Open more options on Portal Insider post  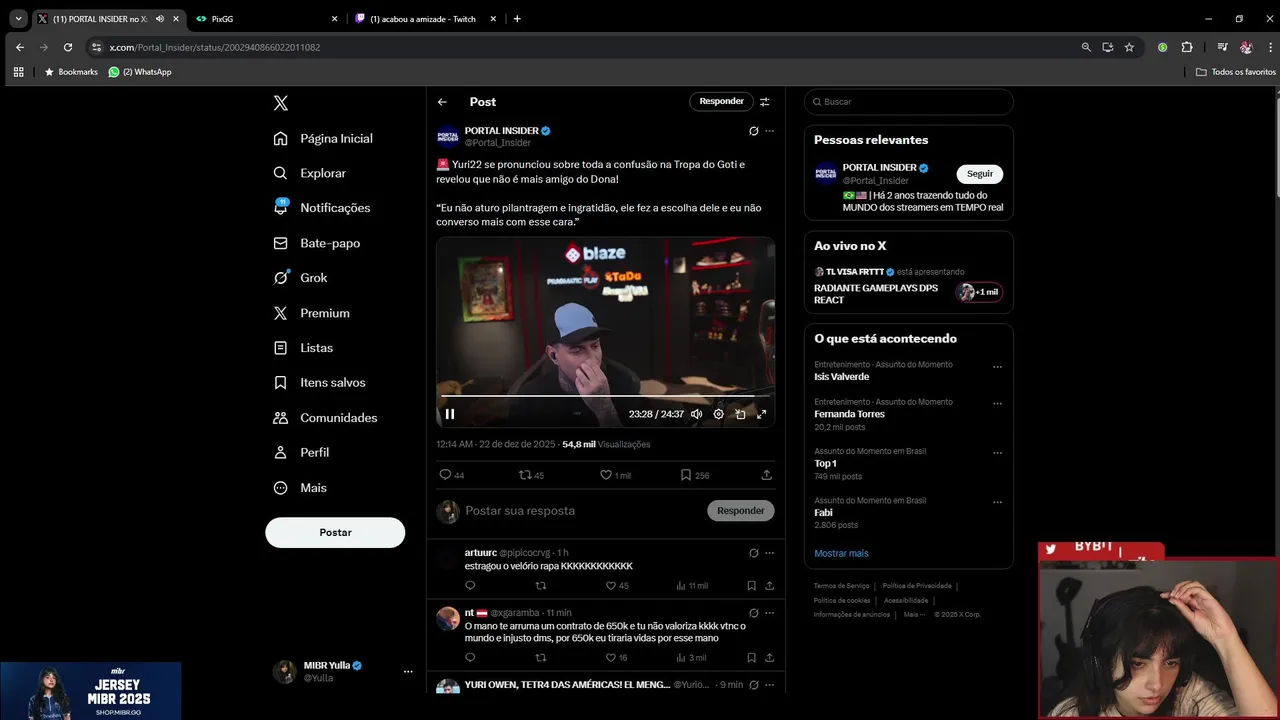click(769, 131)
